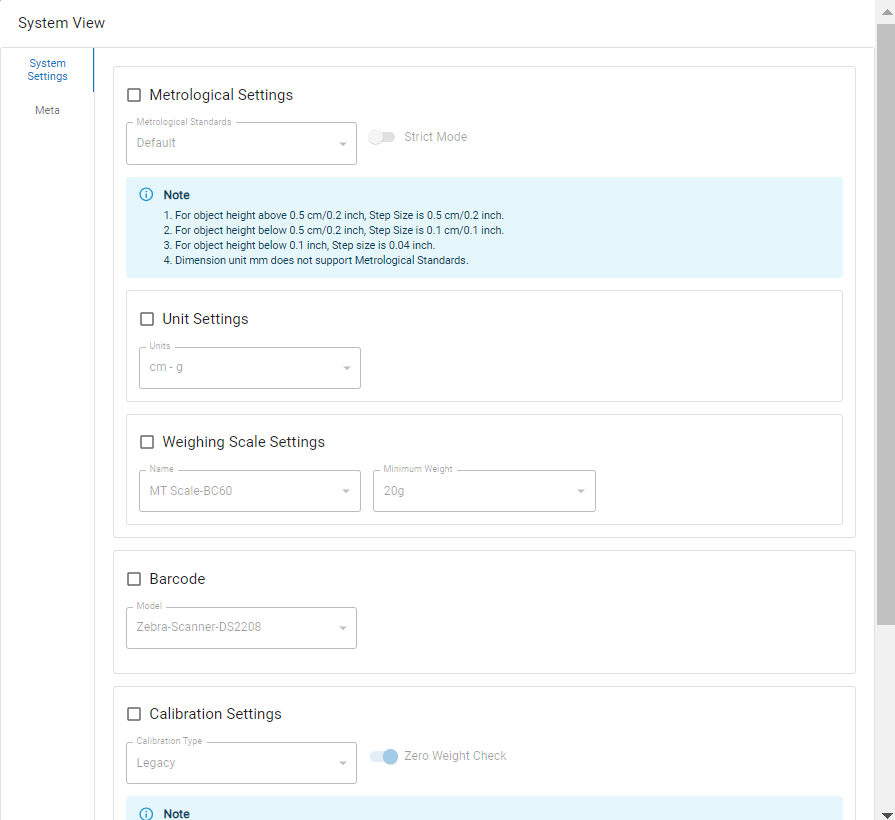Click the Weighing Scale Settings label

point(243,442)
